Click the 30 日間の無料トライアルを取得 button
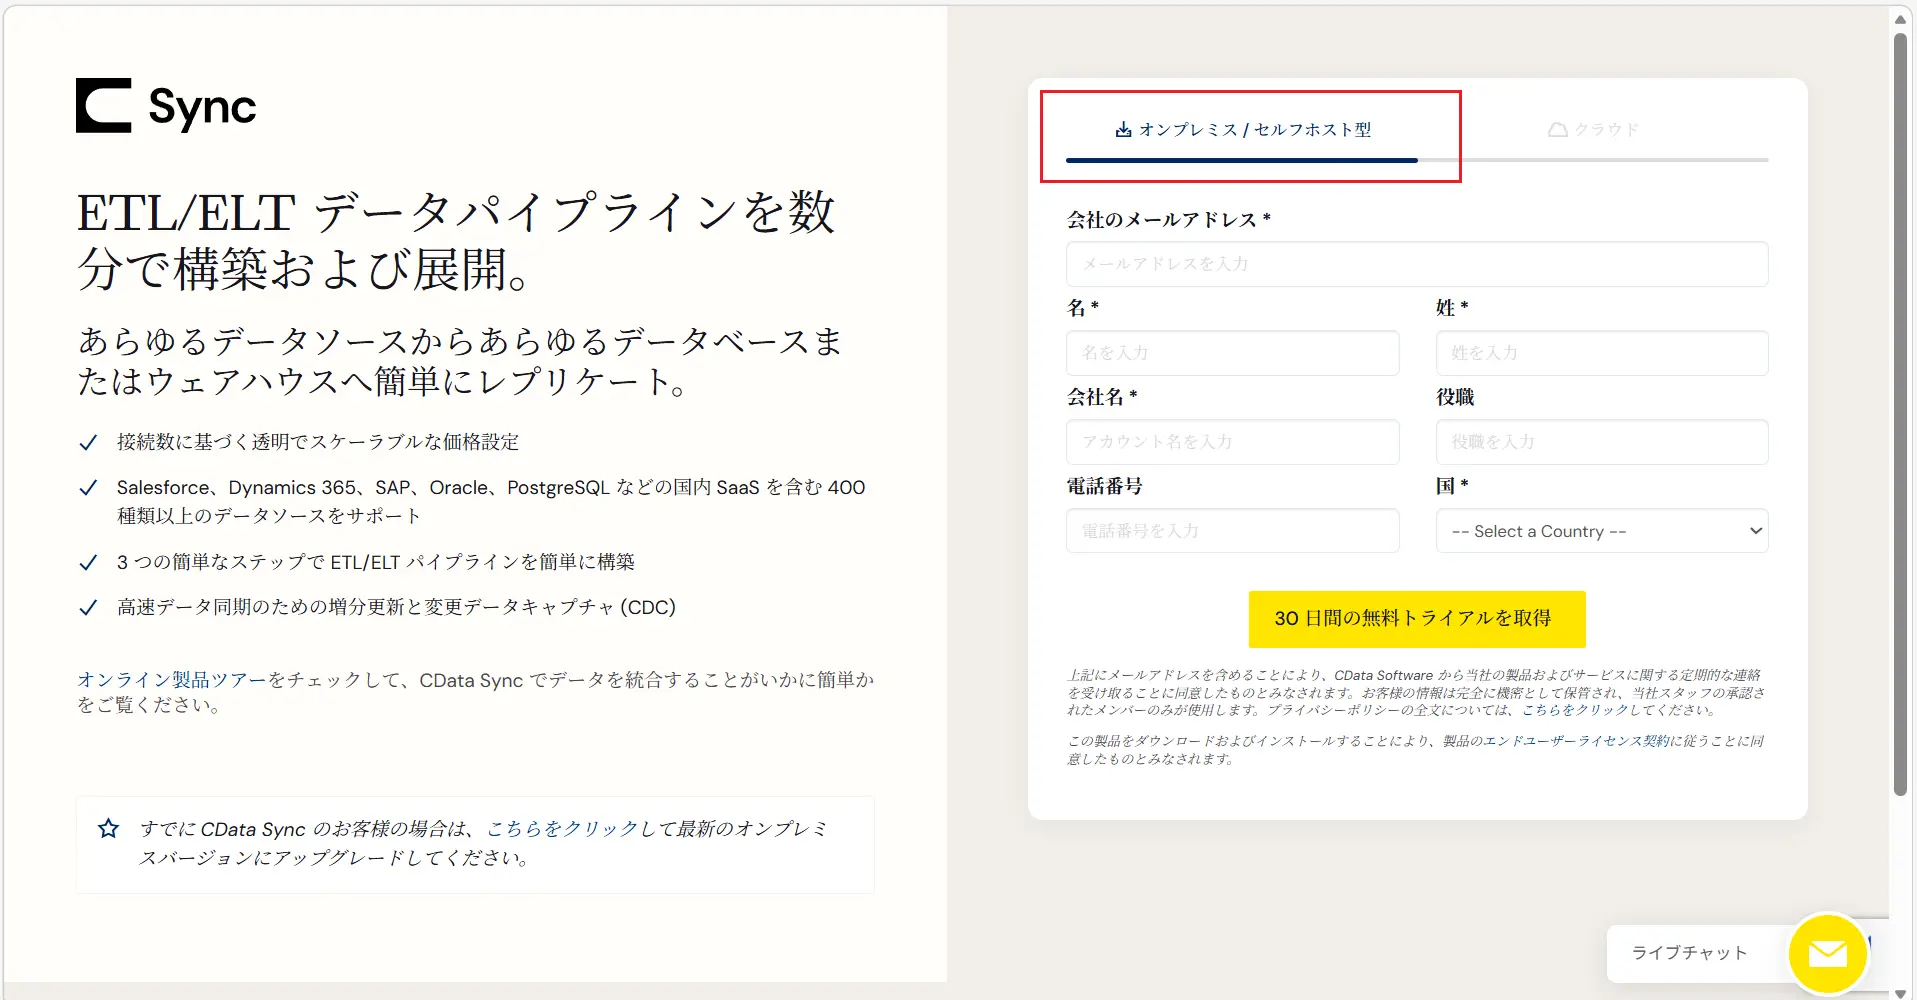Viewport: 1917px width, 1000px height. coord(1417,619)
